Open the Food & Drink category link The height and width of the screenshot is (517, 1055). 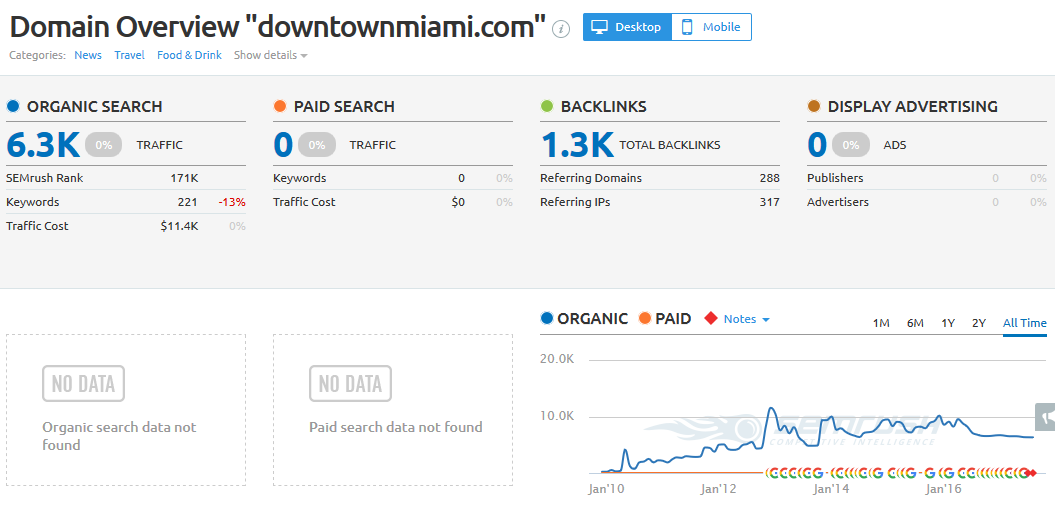pyautogui.click(x=189, y=56)
